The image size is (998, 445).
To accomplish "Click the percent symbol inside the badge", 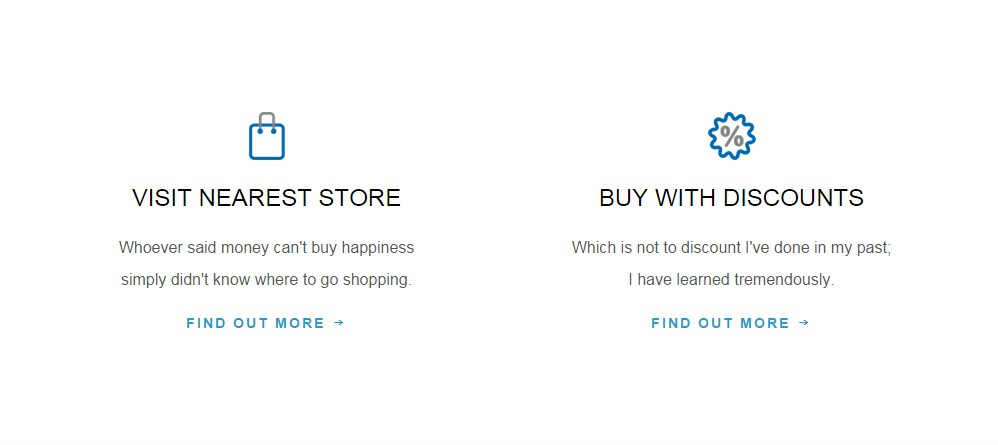I will coord(731,136).
